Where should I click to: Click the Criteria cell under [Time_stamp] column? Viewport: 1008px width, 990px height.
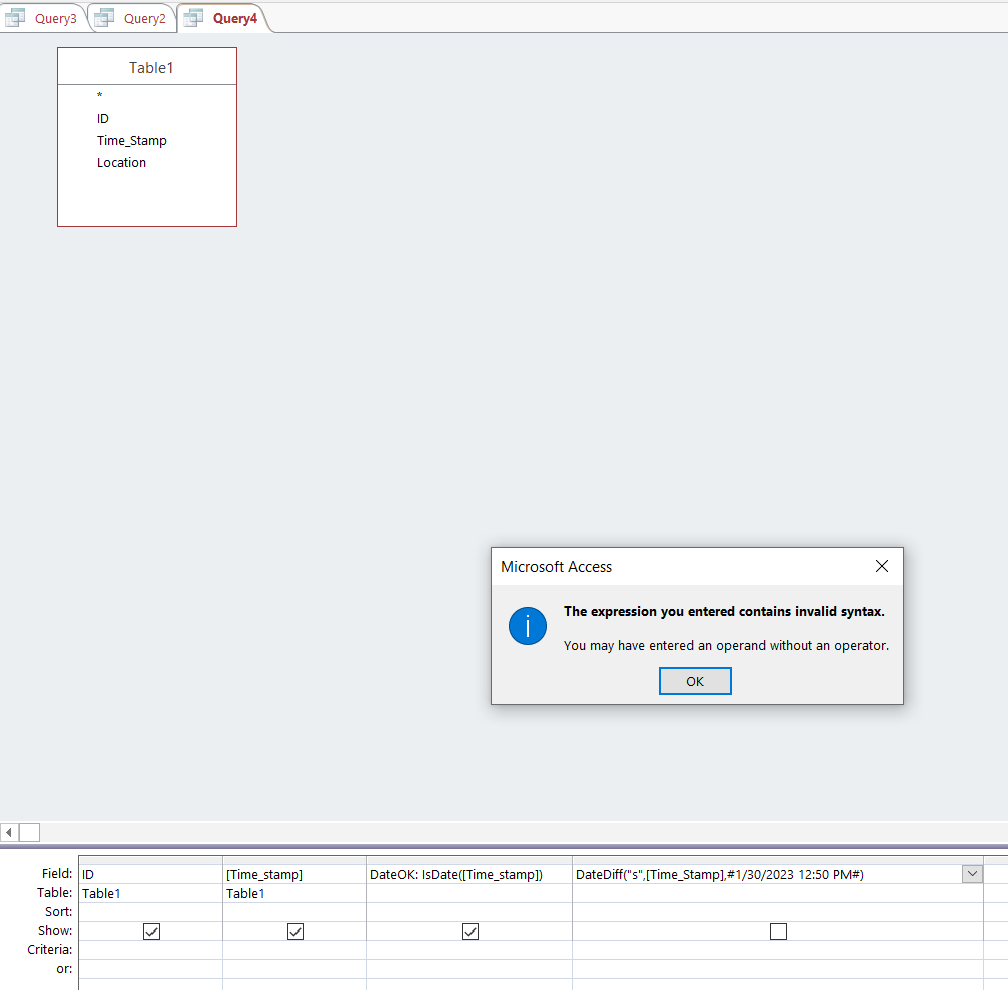click(x=294, y=950)
